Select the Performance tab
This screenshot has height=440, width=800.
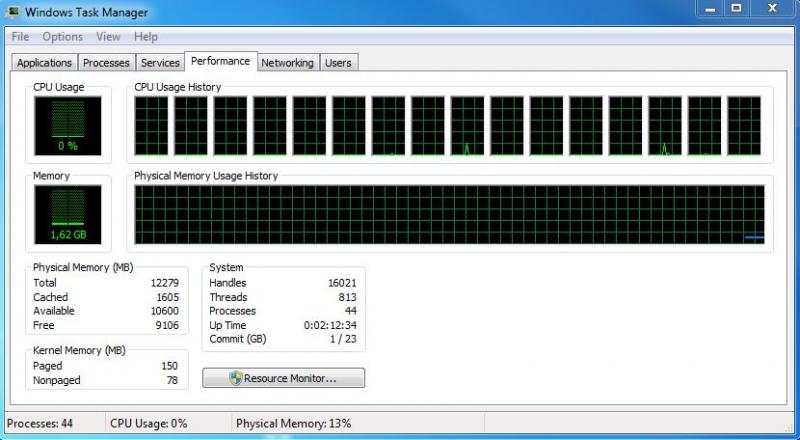[220, 61]
